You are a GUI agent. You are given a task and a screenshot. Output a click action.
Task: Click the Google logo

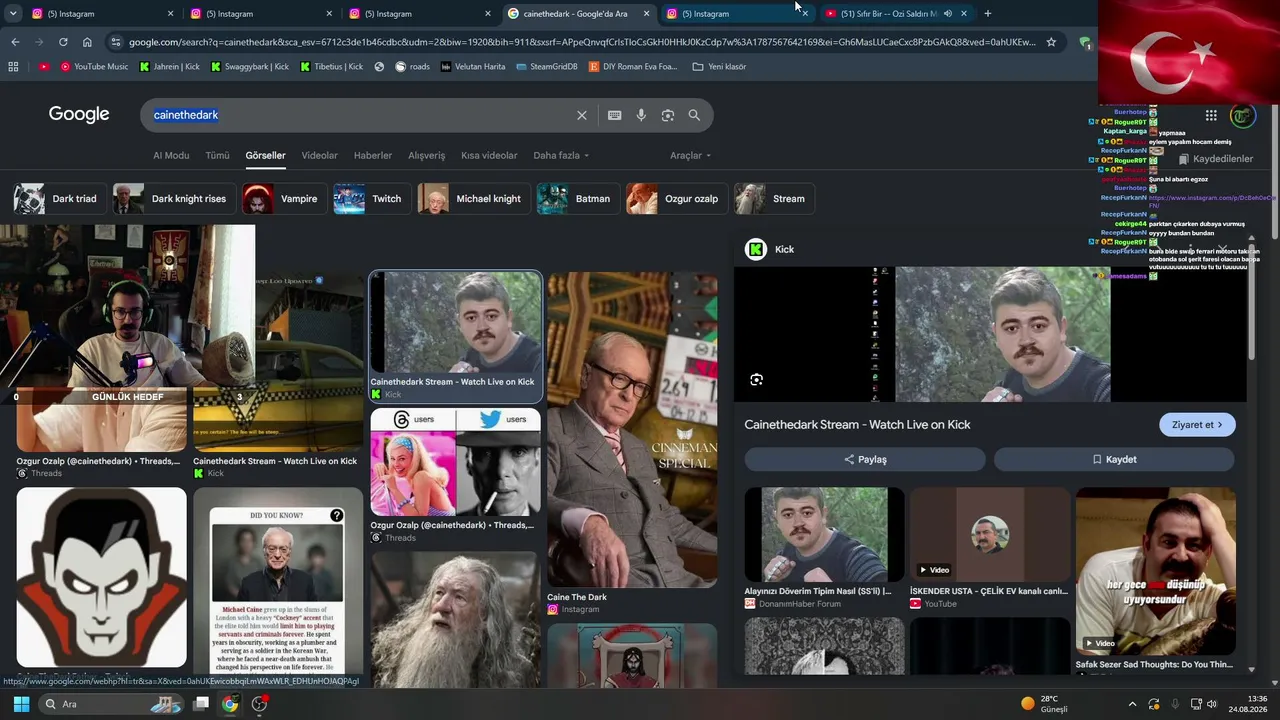(79, 114)
